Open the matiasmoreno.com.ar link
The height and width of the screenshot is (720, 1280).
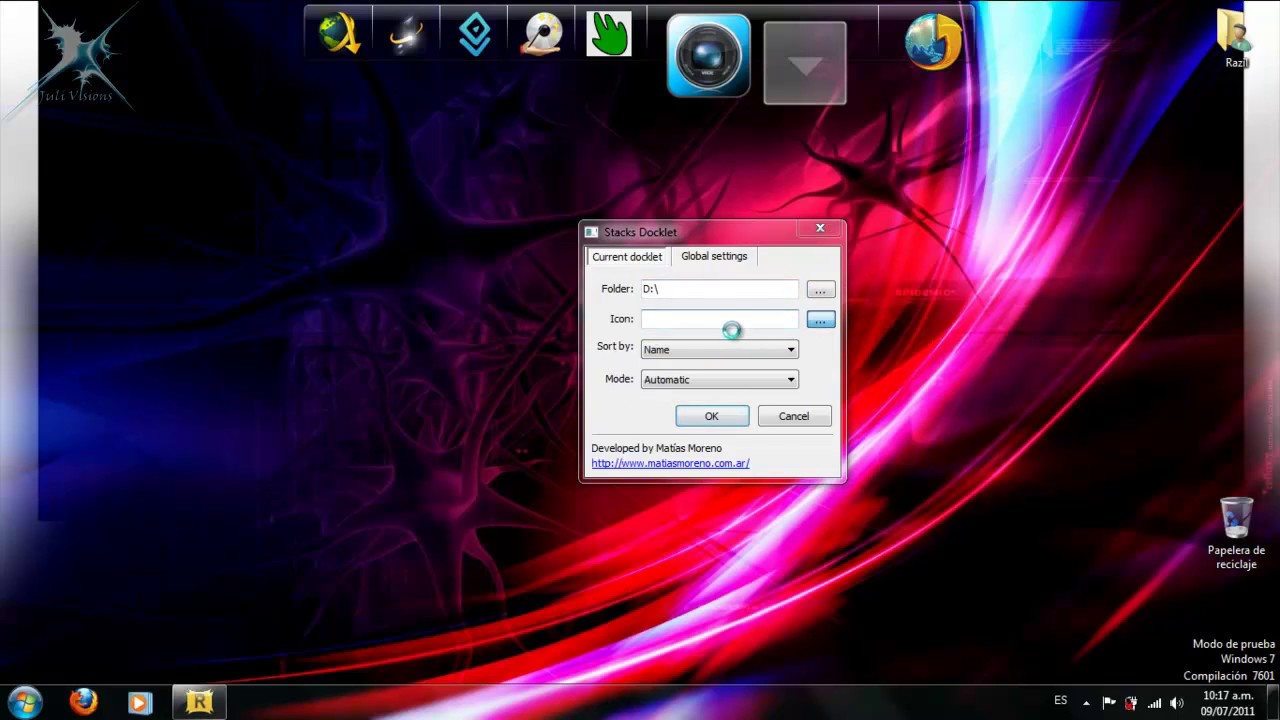[670, 463]
